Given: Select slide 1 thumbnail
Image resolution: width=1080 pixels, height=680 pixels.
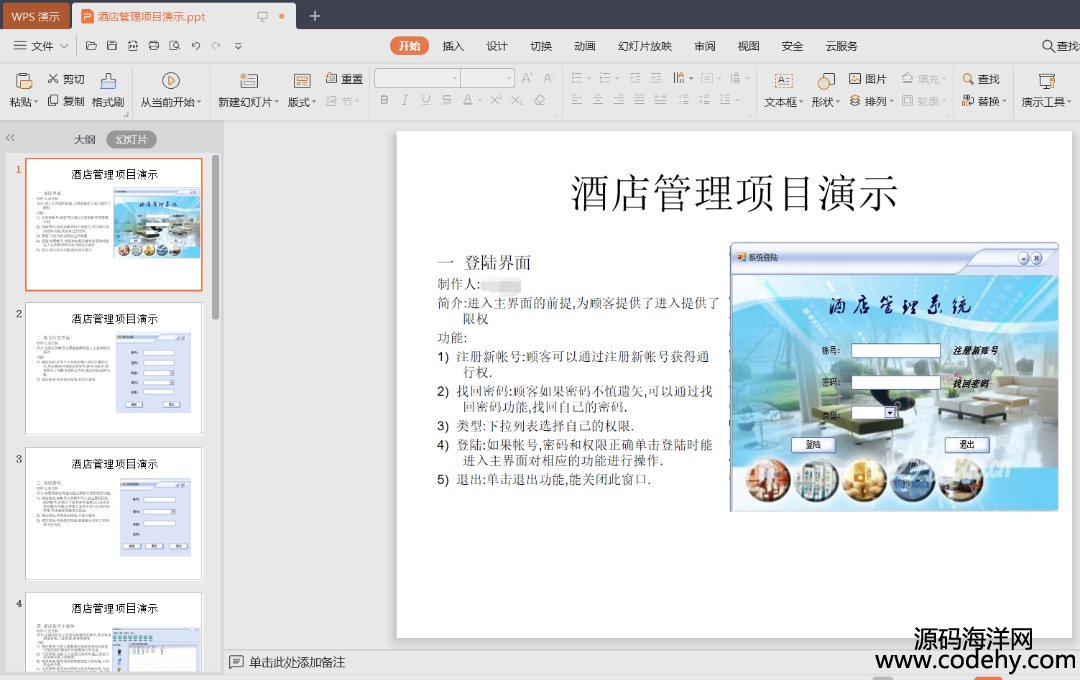Looking at the screenshot, I should 114,225.
